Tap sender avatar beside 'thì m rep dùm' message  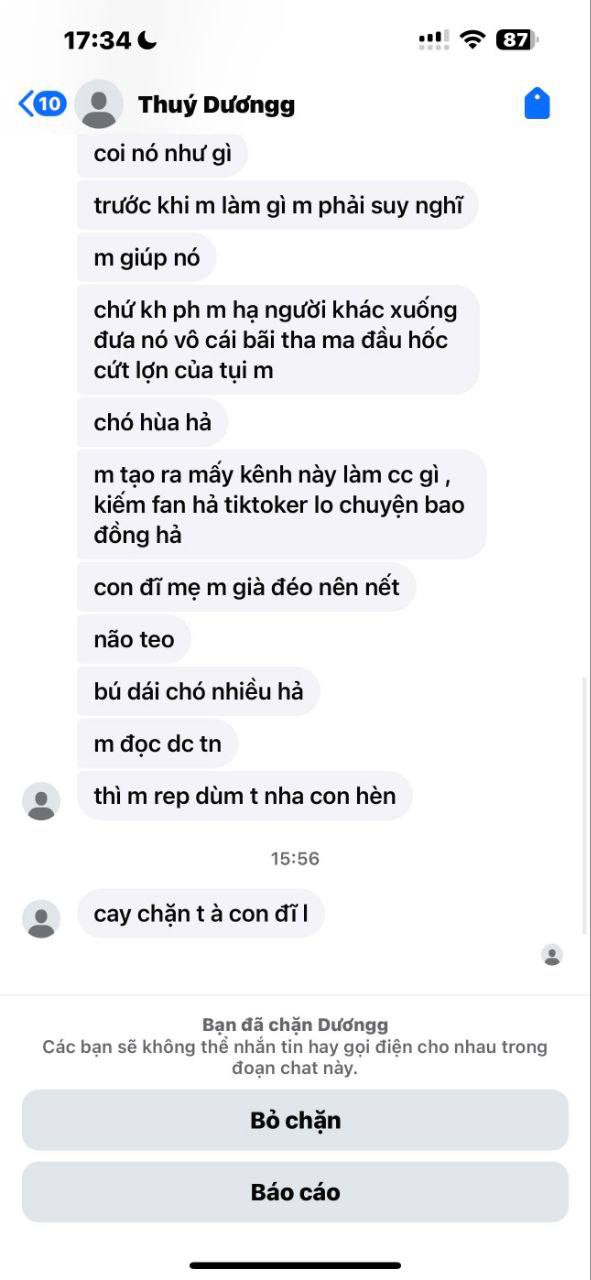point(41,801)
